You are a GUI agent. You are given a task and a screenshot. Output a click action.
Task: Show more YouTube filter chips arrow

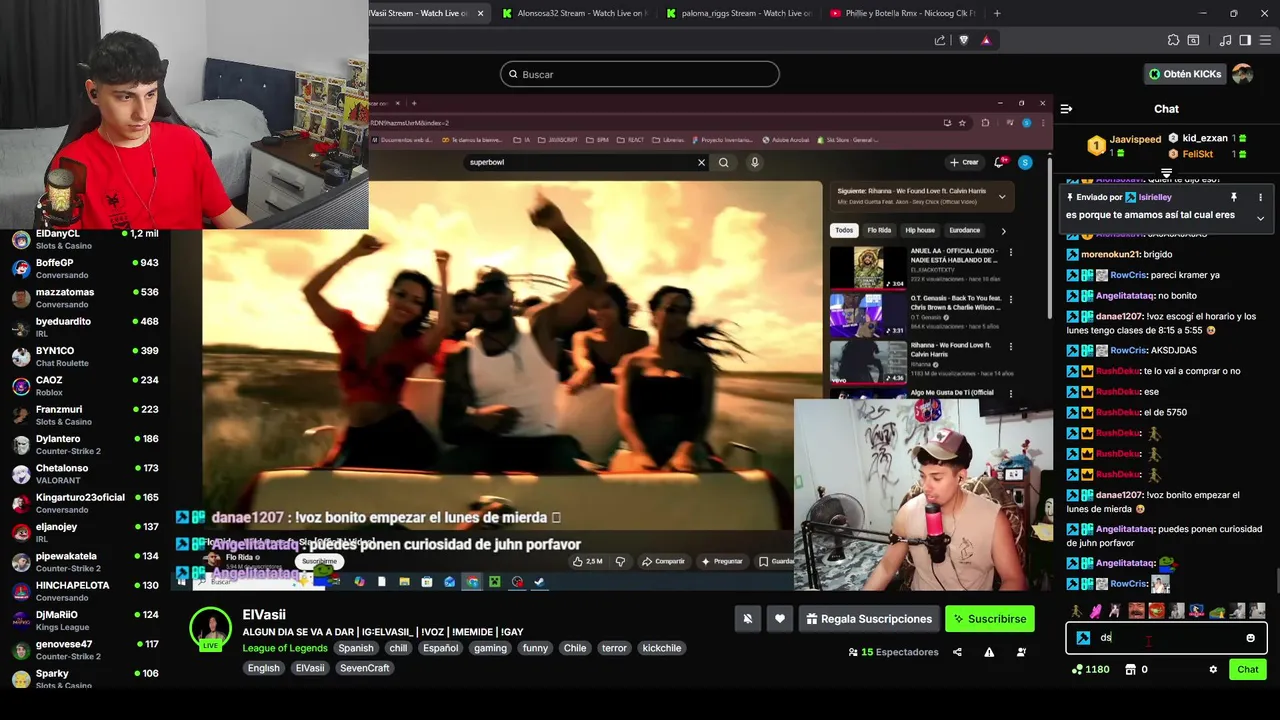click(1004, 231)
